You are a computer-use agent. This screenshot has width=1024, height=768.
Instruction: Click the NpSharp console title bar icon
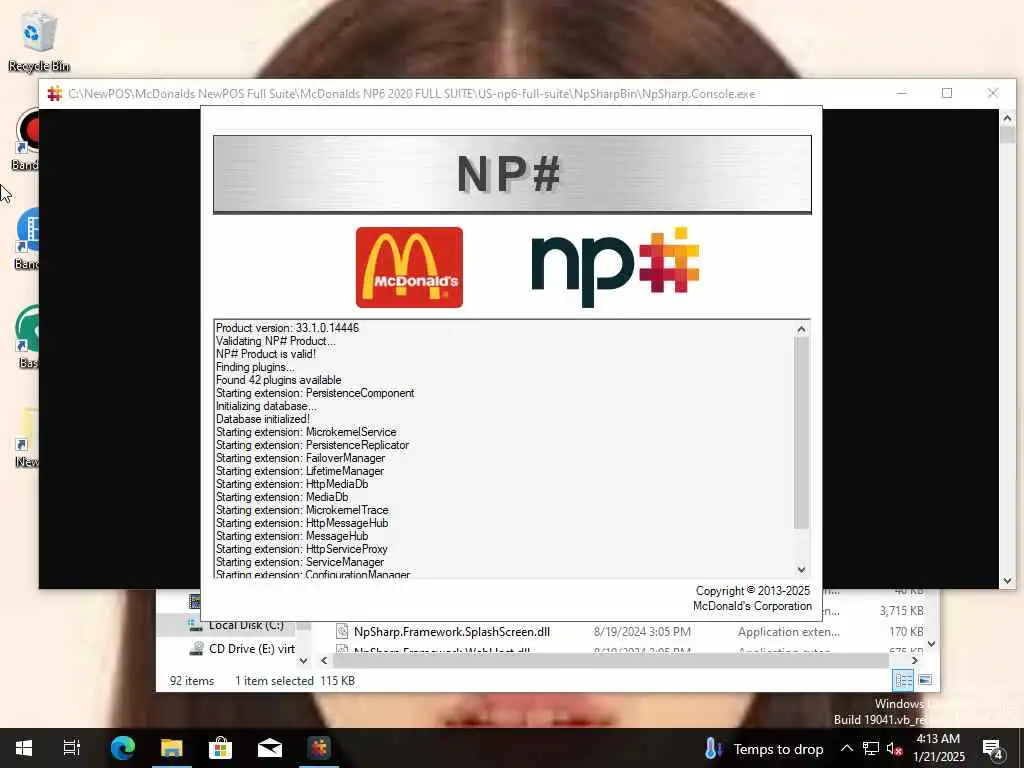(55, 94)
